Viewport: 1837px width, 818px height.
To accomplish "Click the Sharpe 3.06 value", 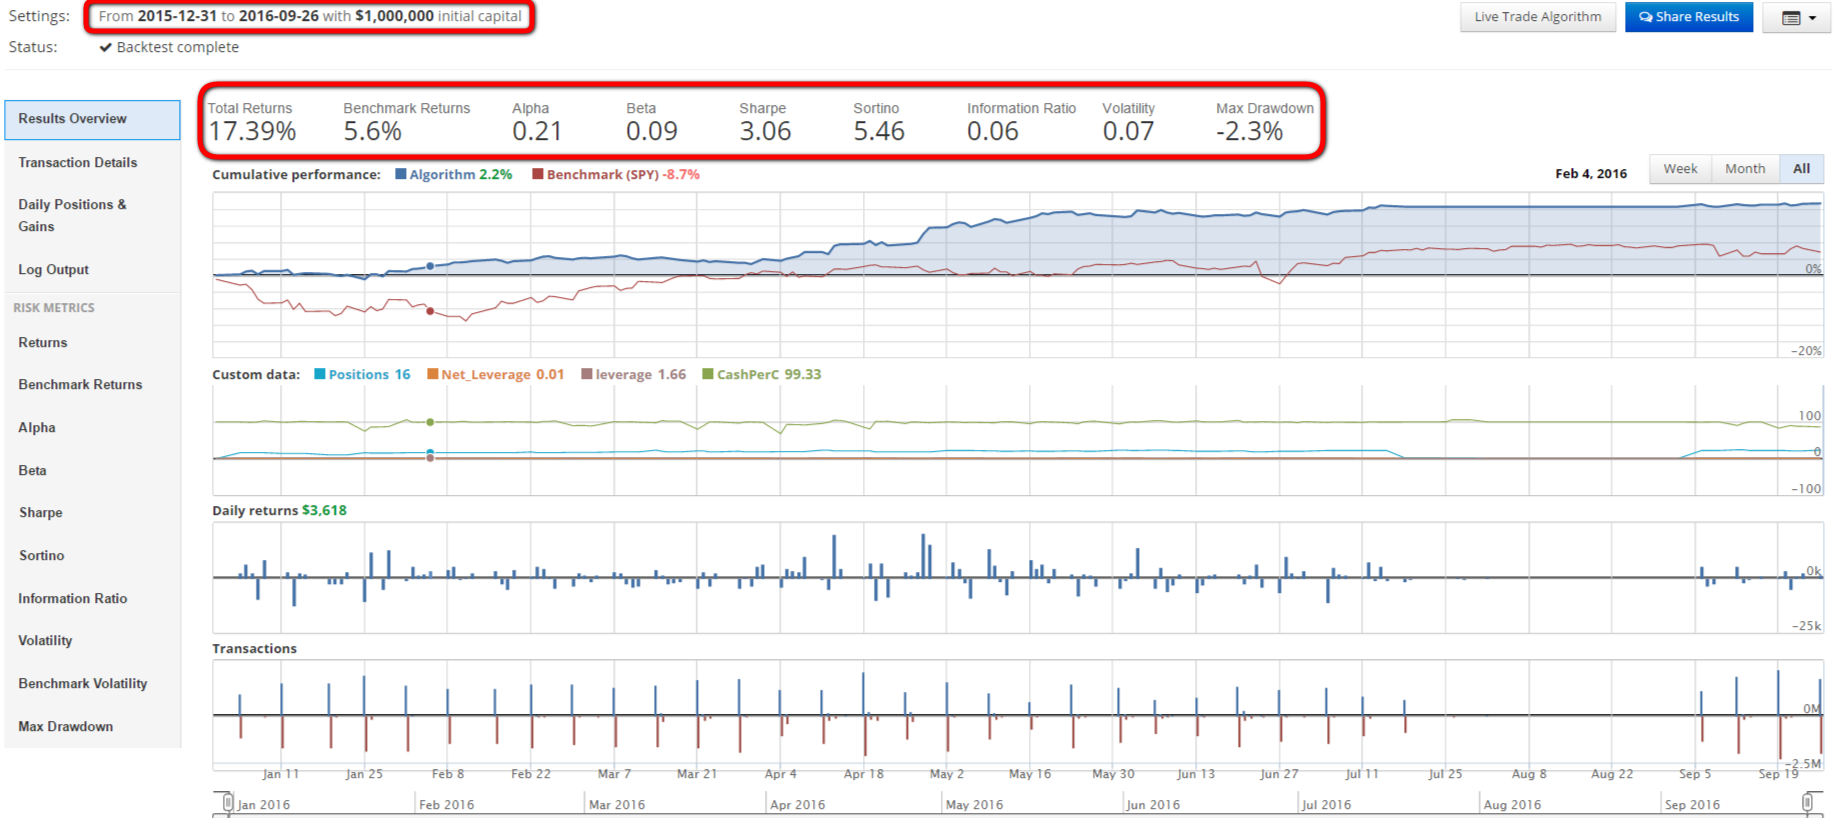I will pyautogui.click(x=765, y=132).
